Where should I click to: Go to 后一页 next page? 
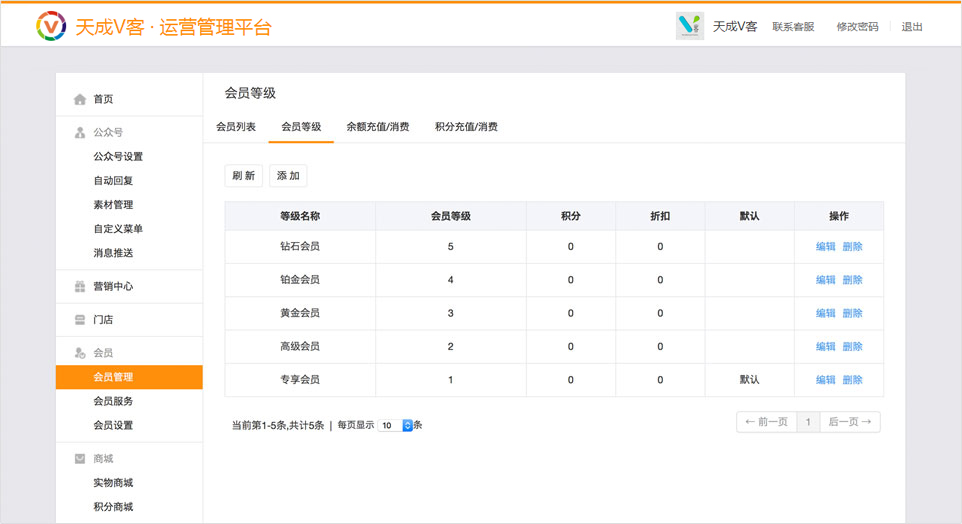point(850,422)
